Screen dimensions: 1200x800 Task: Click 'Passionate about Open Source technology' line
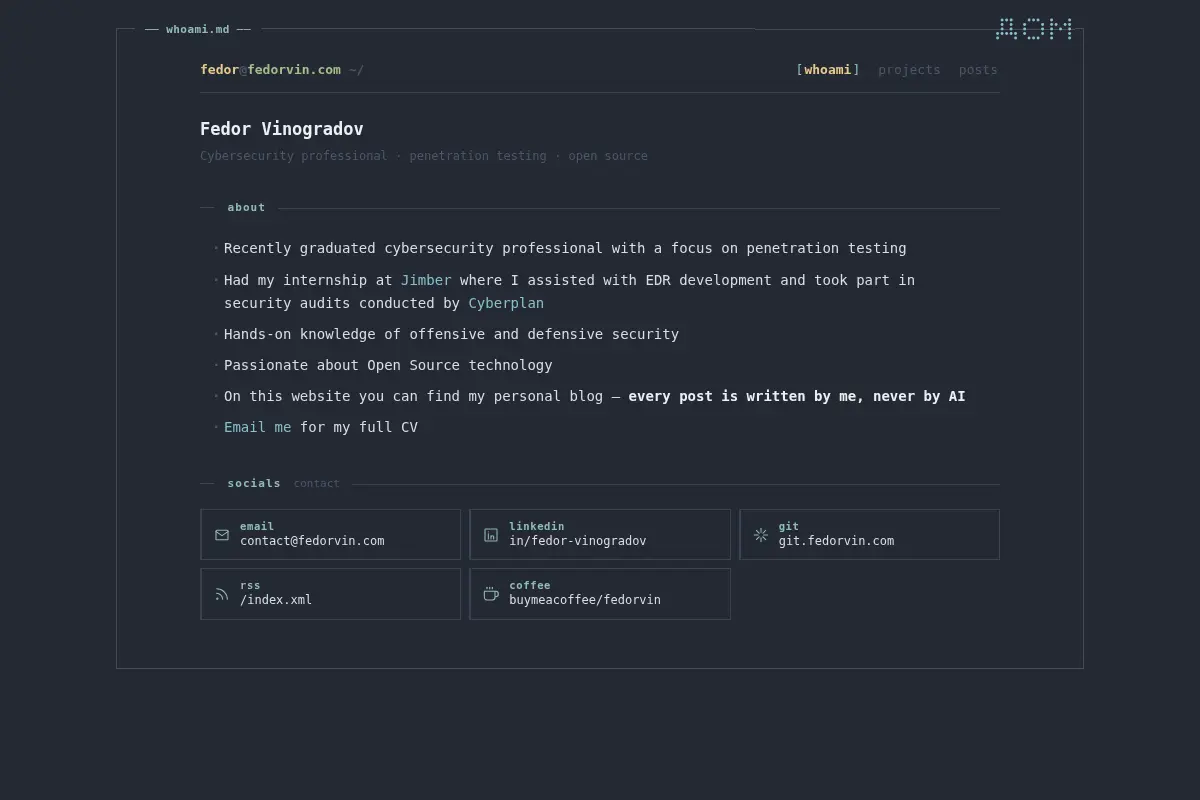pos(388,365)
